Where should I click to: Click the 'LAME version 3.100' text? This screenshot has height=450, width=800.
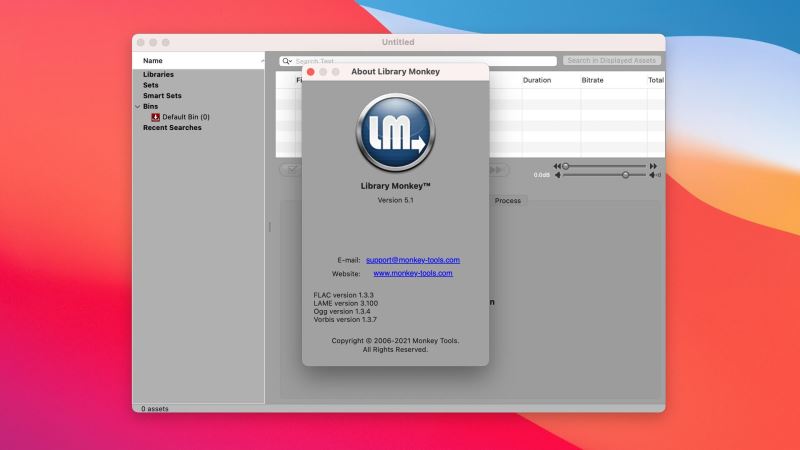[x=345, y=303]
